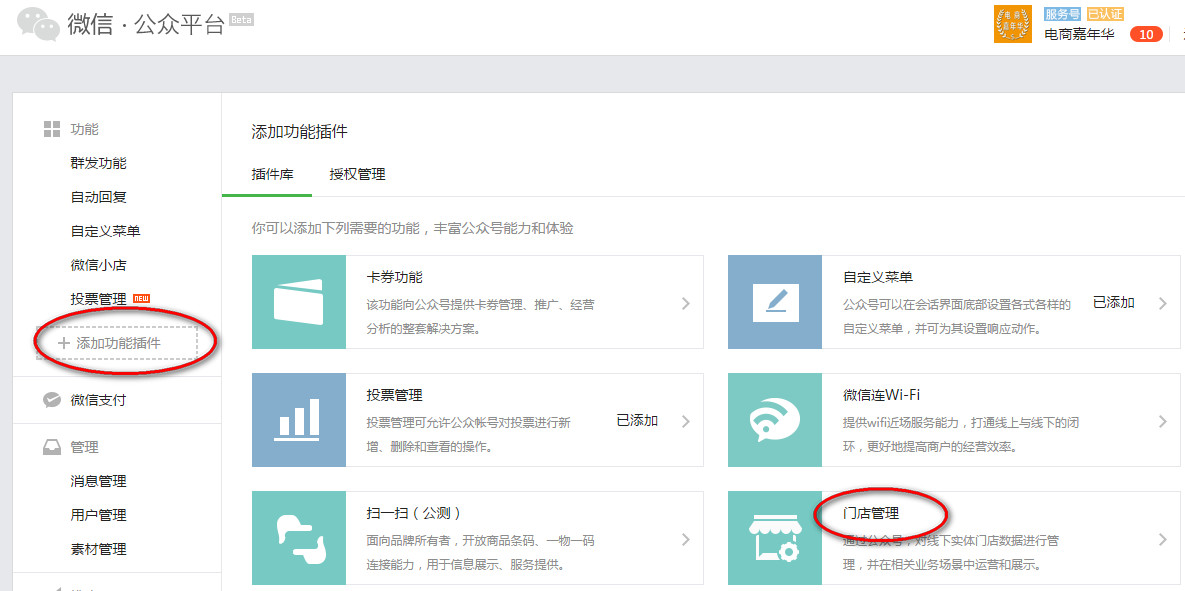Click the 投票管理 bar chart icon tile

299,419
